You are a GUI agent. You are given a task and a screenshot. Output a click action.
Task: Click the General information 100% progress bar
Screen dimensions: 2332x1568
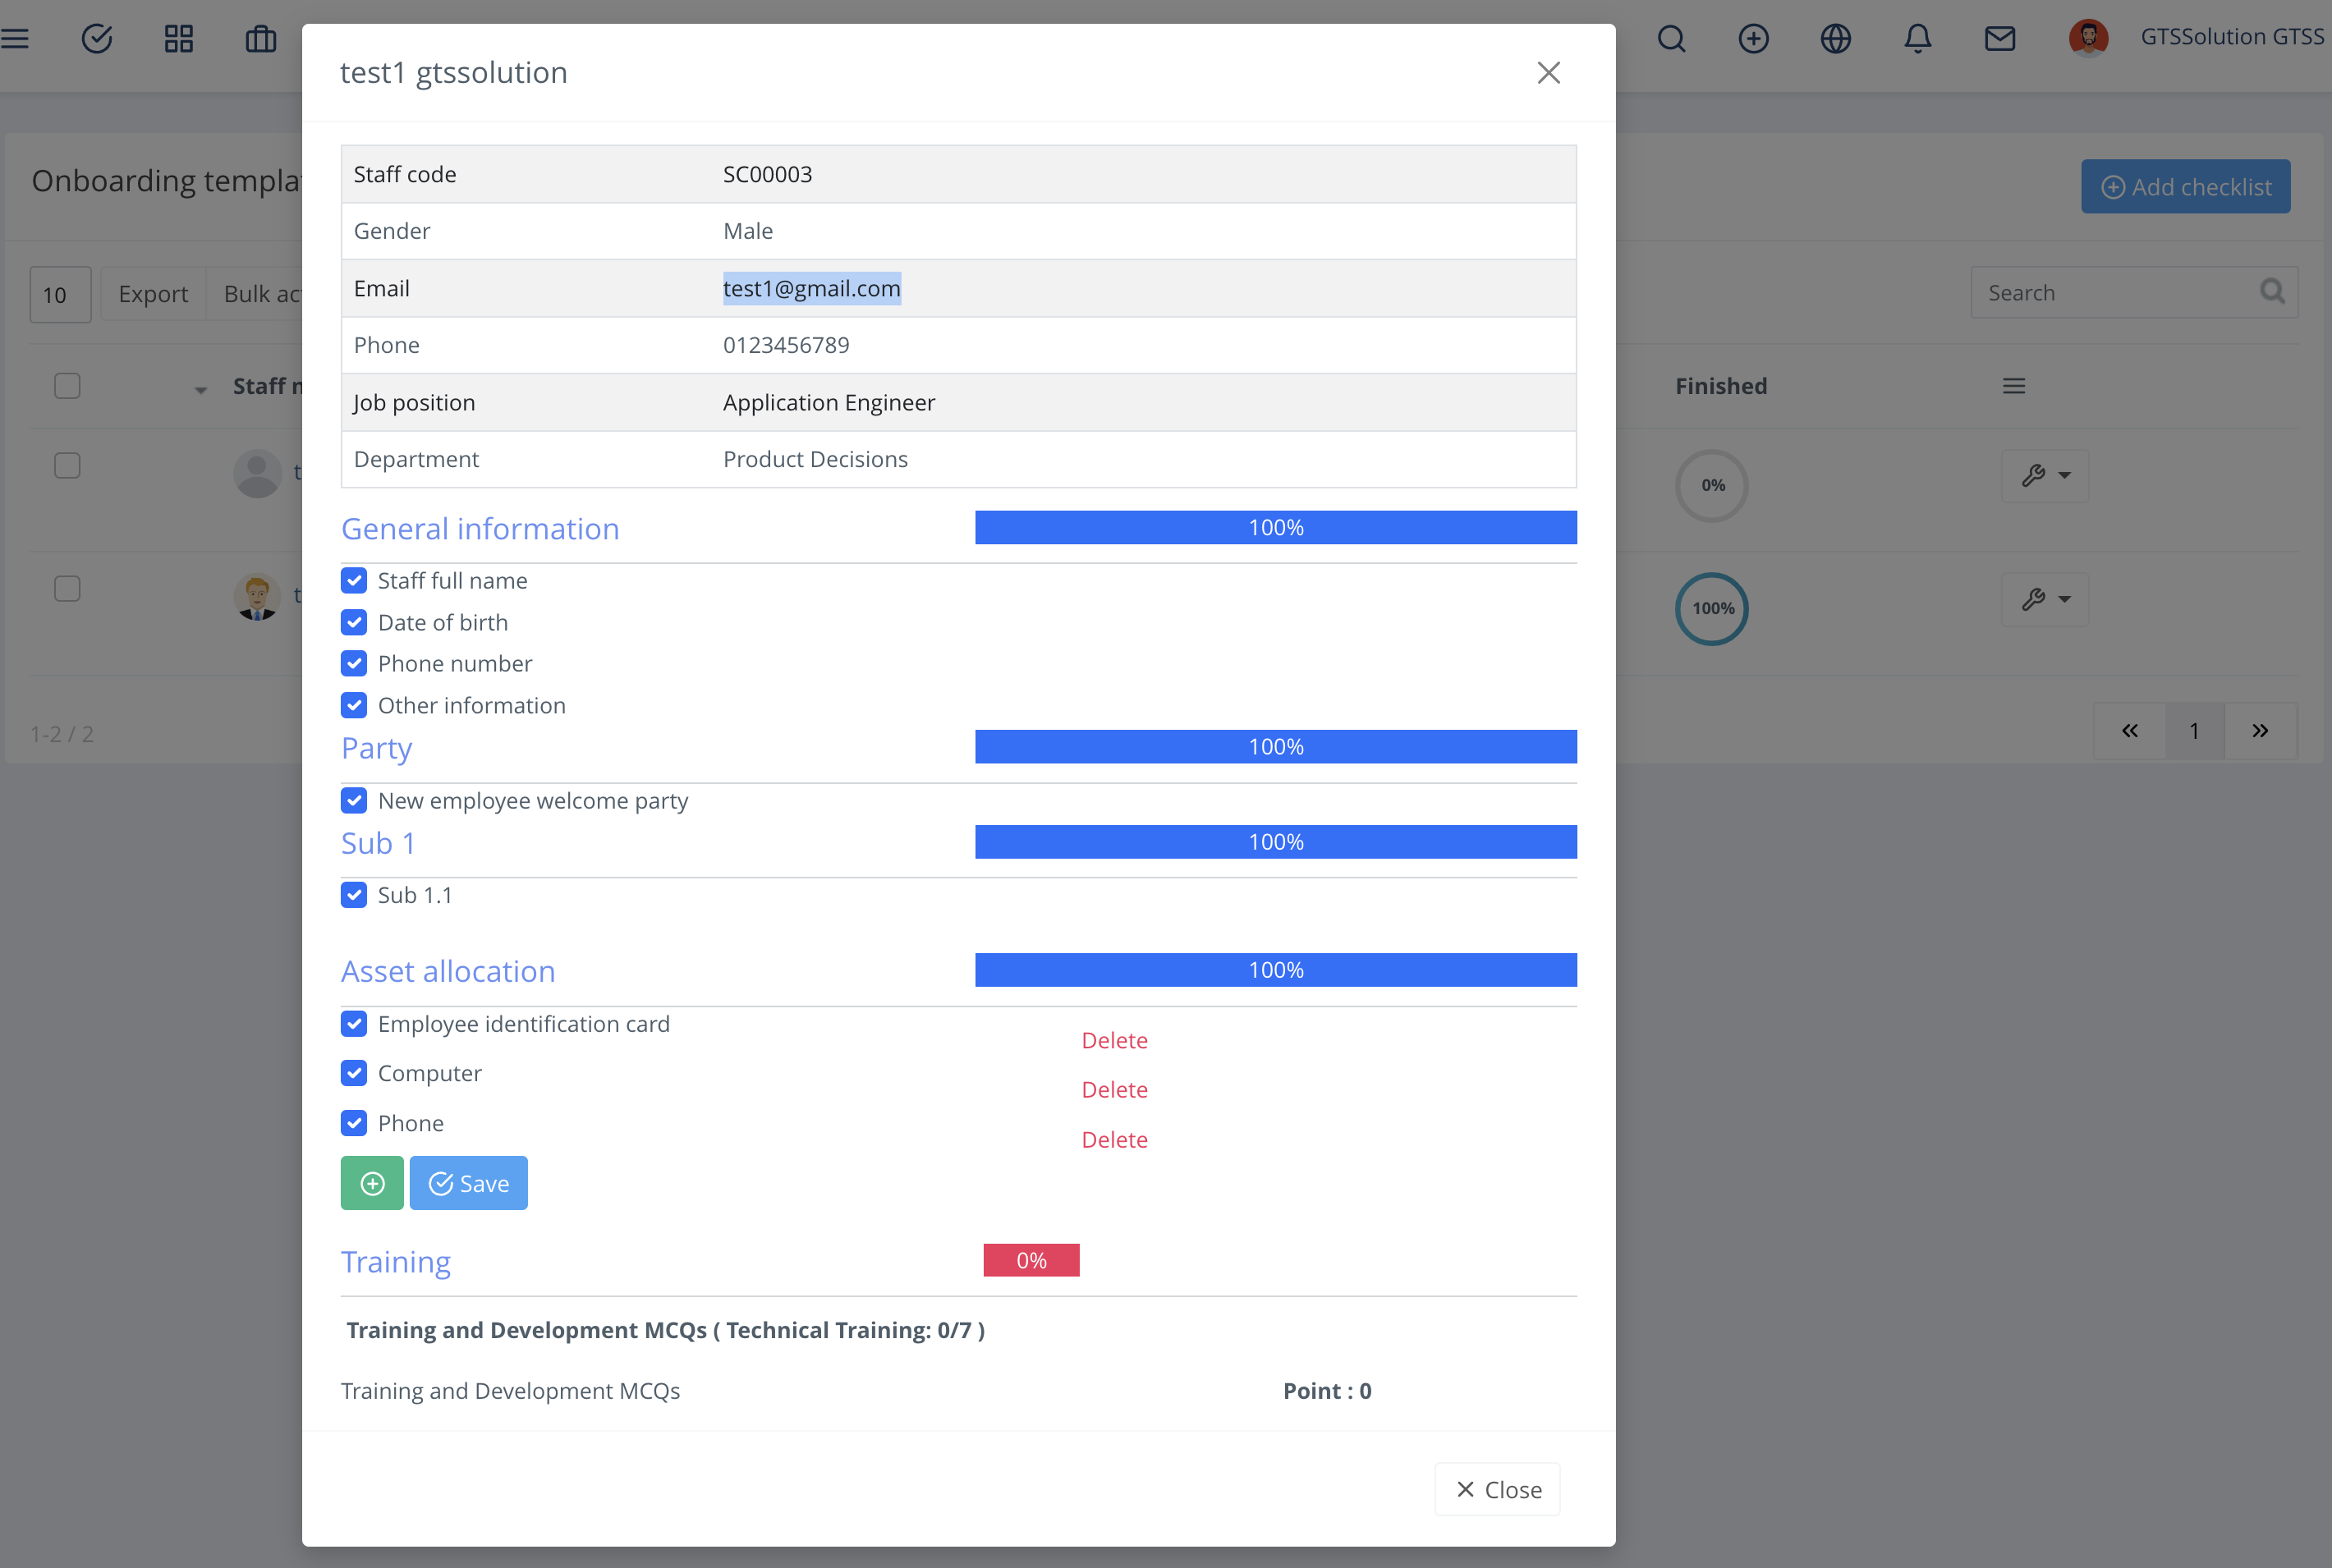click(1276, 528)
